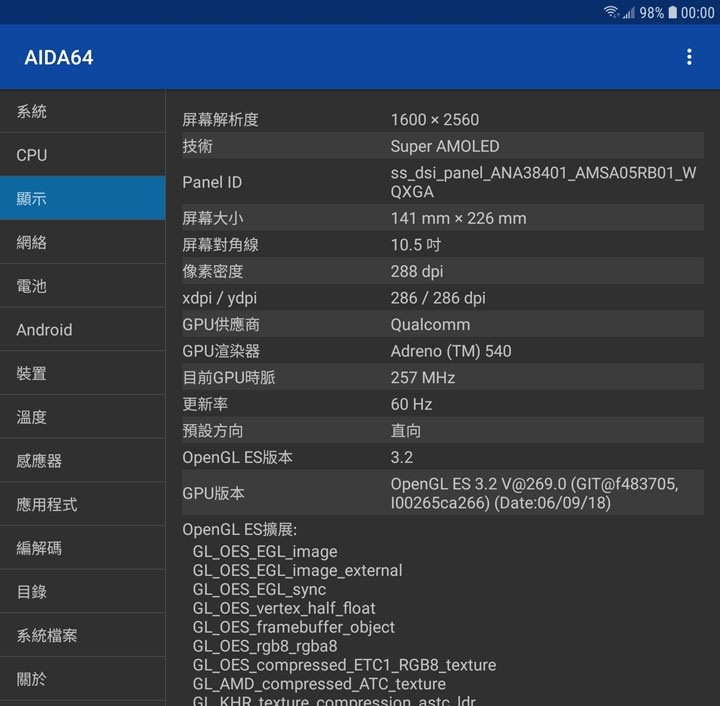Viewport: 720px width, 706px height.
Task: Open the three-dot overflow menu
Action: coord(689,57)
